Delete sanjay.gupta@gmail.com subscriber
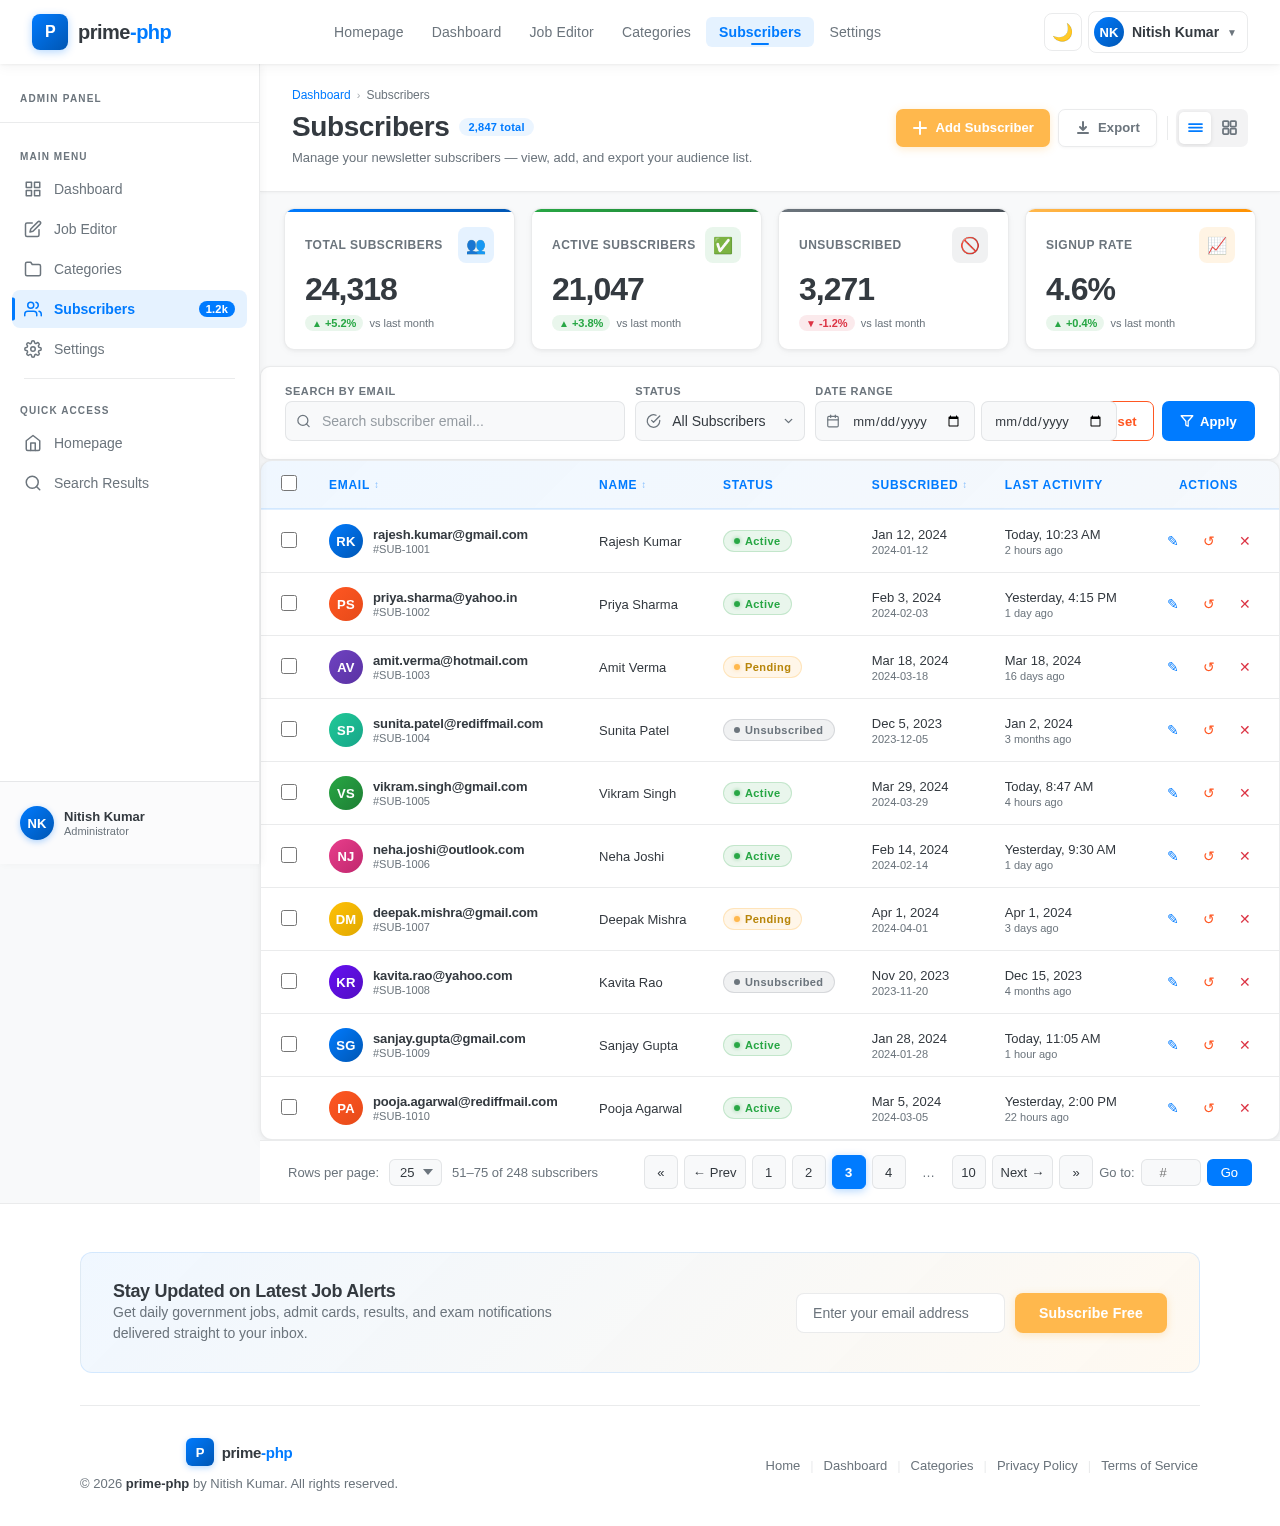 pos(1245,1045)
